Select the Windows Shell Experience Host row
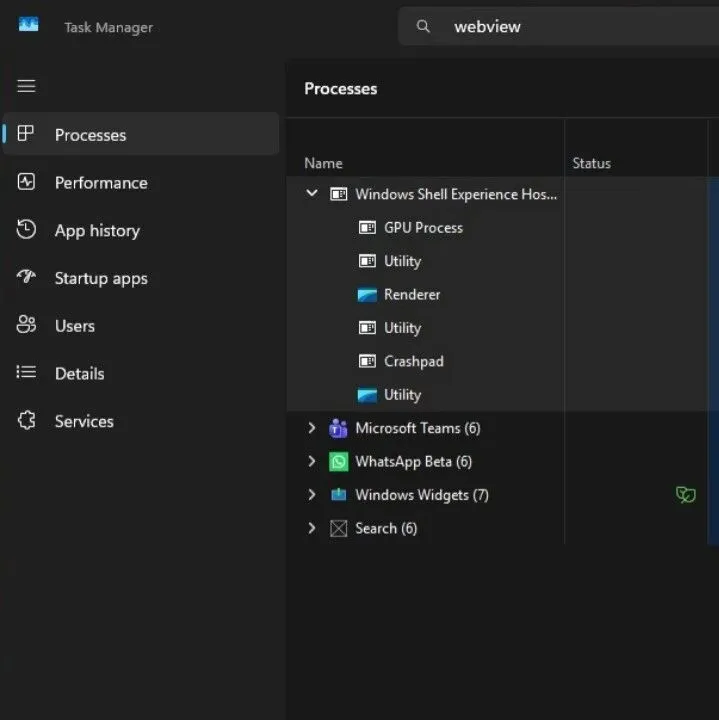Screen dimensions: 719x720 pyautogui.click(x=502, y=194)
